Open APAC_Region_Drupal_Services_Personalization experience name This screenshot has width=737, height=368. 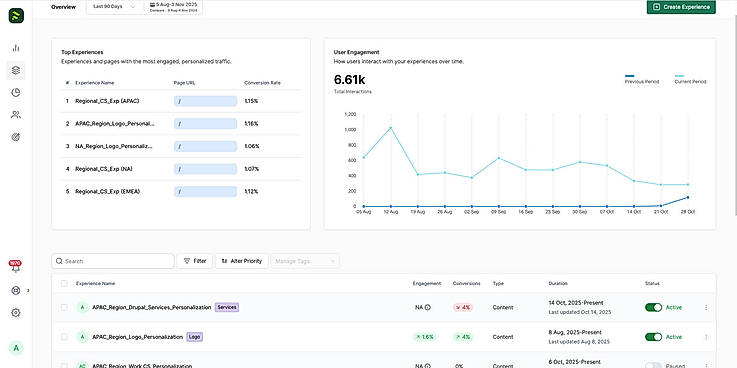tap(152, 307)
